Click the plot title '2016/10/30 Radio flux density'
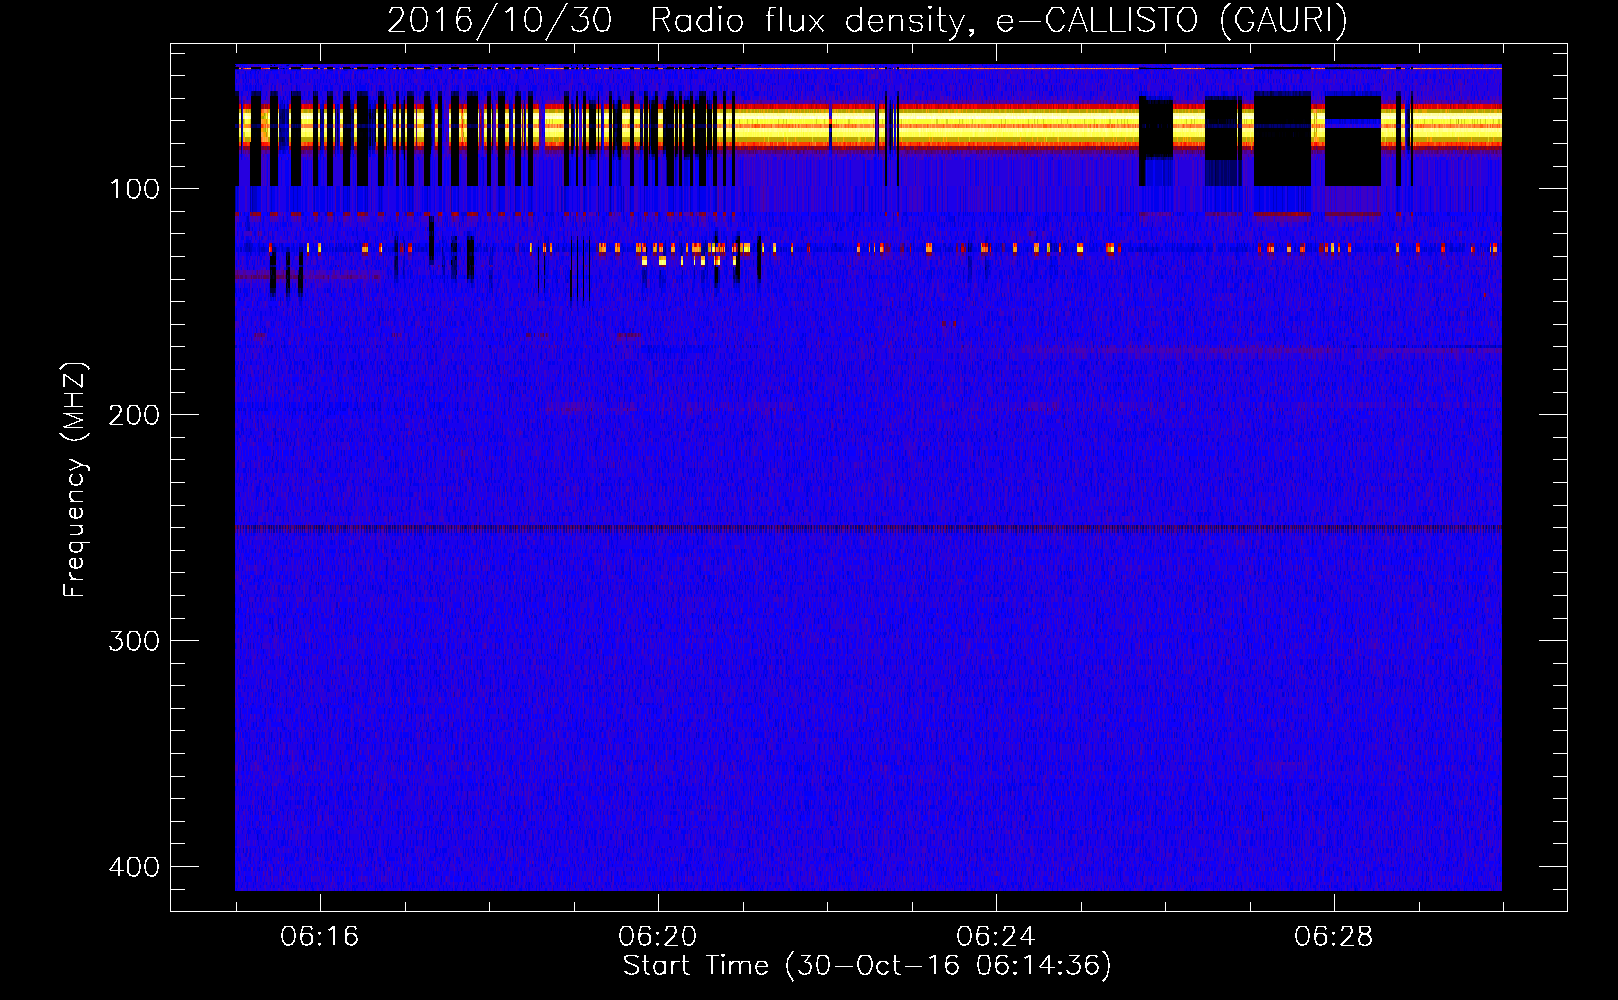 [680, 21]
